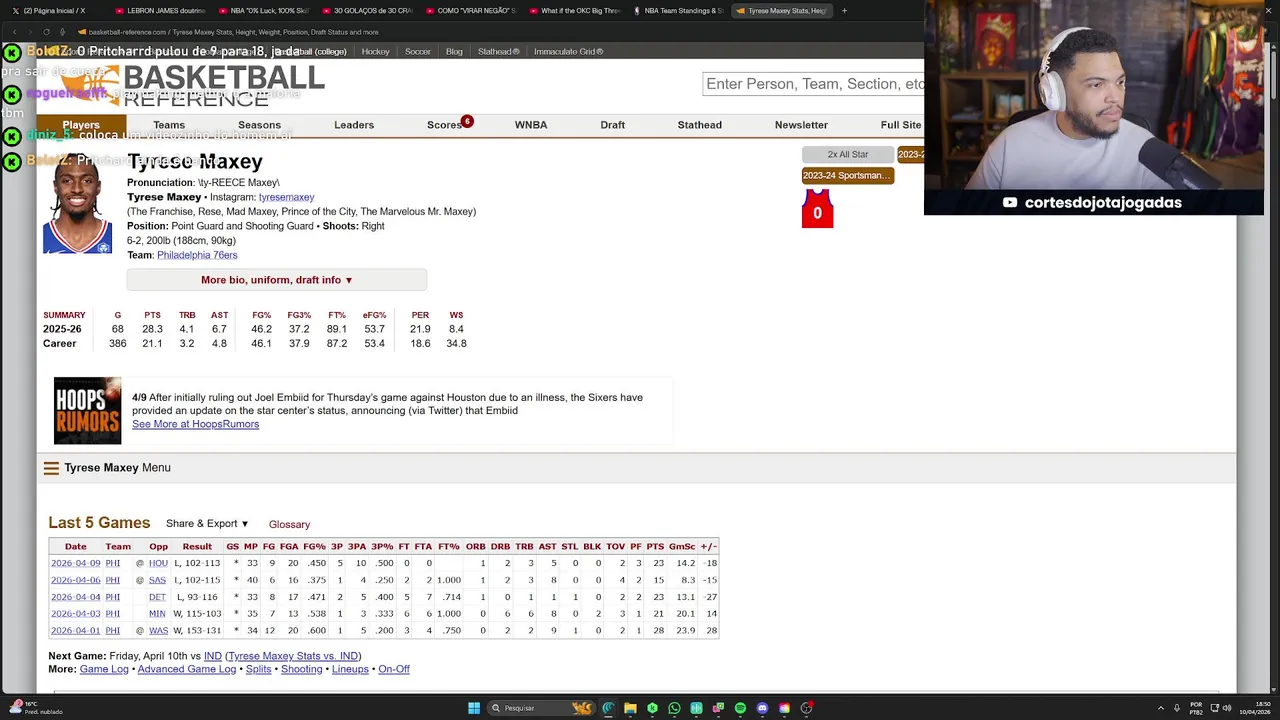This screenshot has height=720, width=1280.
Task: Reload the page with browser refresh icon
Action: [46, 32]
